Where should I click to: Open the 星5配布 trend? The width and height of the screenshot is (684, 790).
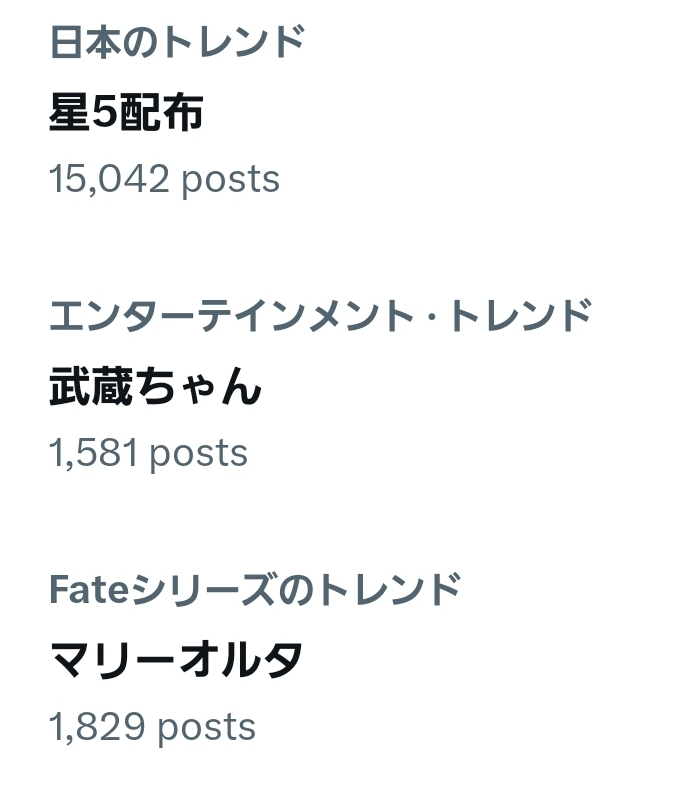(126, 112)
